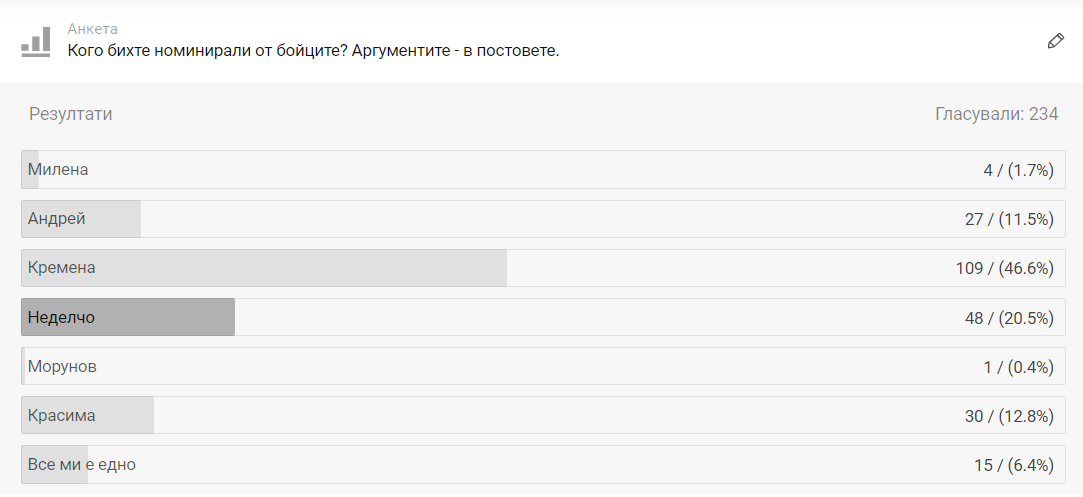
Task: Click the 4 / (1.7%) vote count
Action: (1018, 170)
